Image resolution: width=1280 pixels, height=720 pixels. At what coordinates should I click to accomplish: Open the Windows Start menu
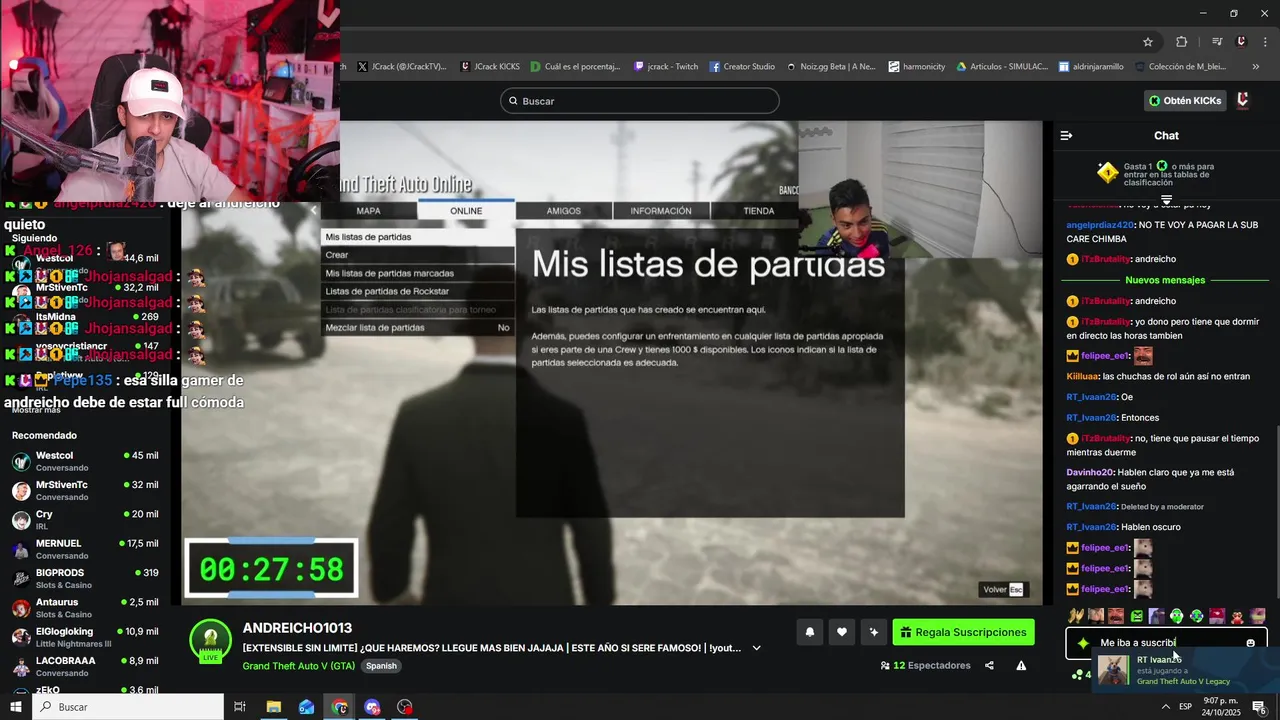click(15, 707)
